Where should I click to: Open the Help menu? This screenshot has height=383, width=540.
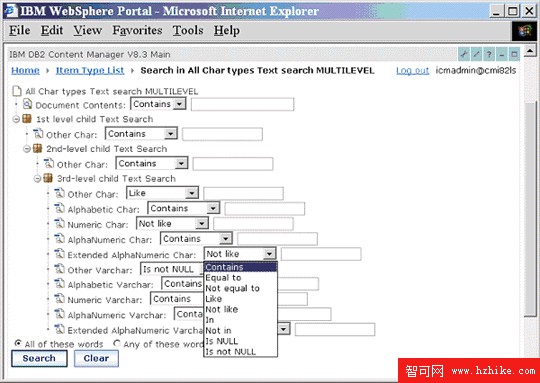coord(227,30)
